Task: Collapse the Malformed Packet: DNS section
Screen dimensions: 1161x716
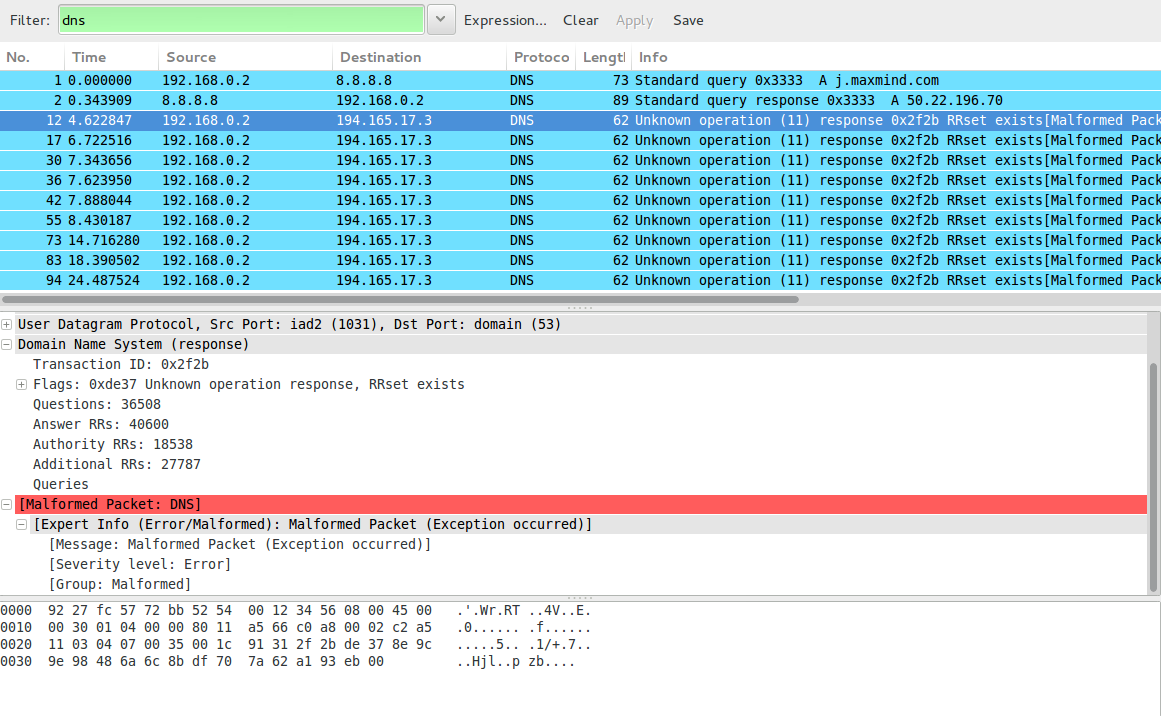Action: click(7, 504)
